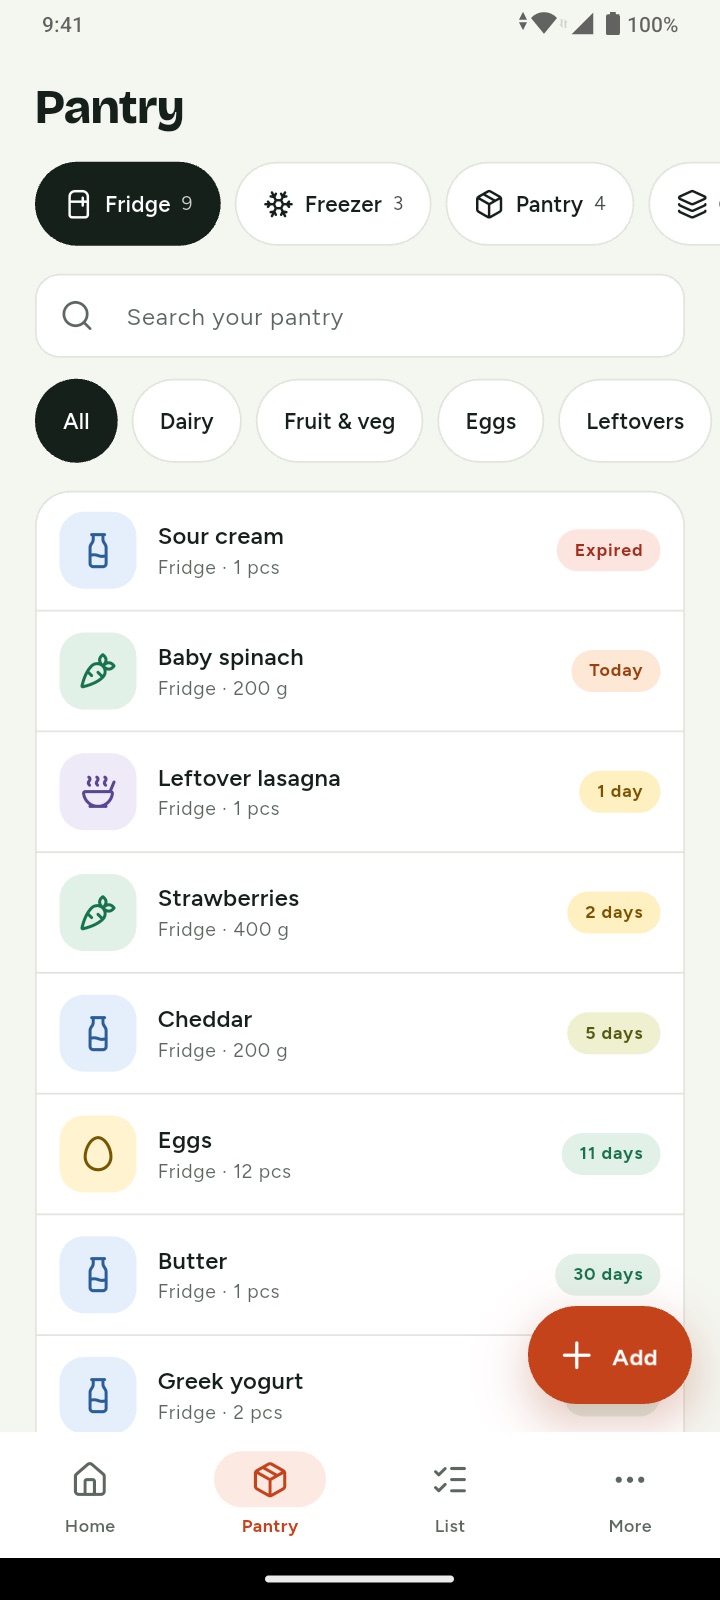Image resolution: width=720 pixels, height=1600 pixels.
Task: Tap the Leftover lasagna bowl icon
Action: coord(98,792)
